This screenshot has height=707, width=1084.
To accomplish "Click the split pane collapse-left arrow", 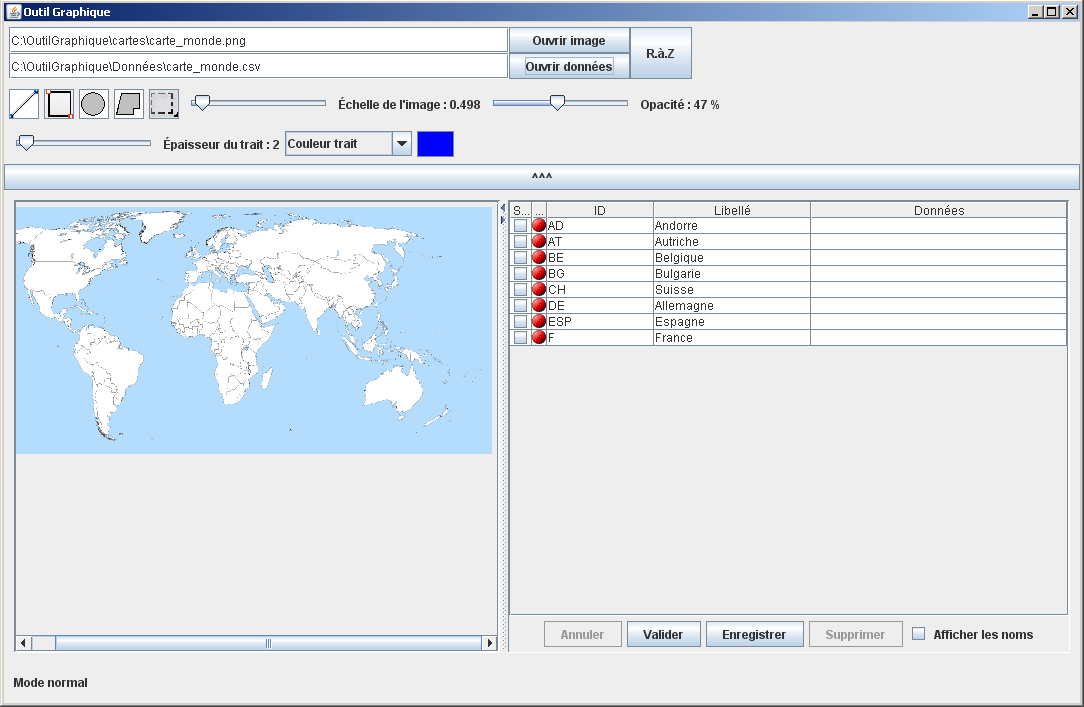I will pyautogui.click(x=502, y=207).
